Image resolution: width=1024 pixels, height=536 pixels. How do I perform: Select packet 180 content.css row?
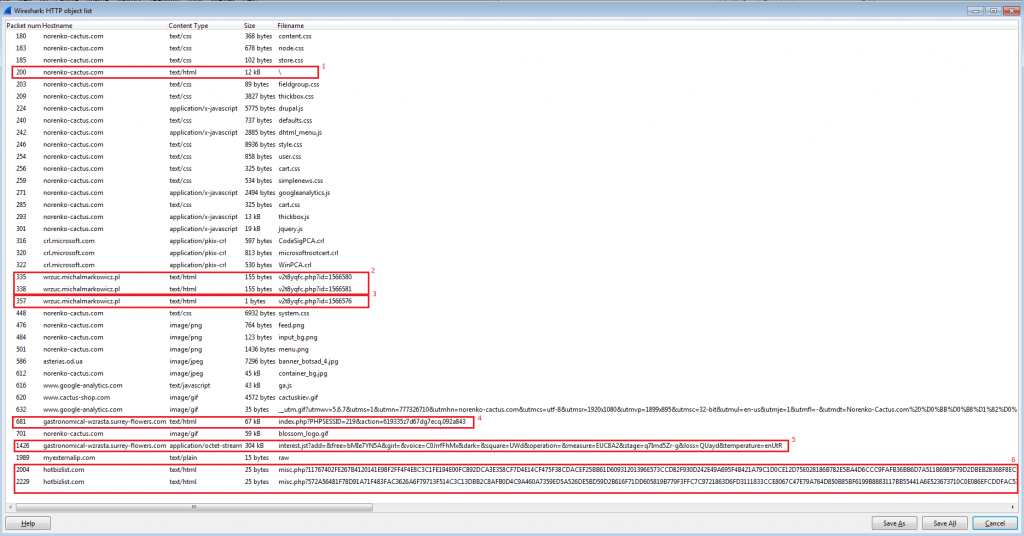coord(512,37)
